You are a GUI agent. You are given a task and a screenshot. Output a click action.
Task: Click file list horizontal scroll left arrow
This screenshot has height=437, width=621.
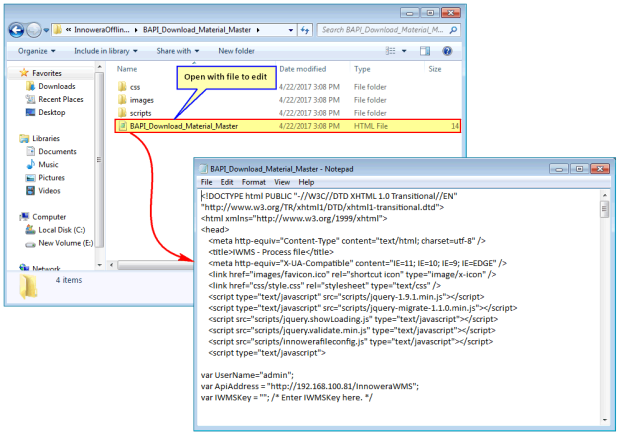(x=111, y=265)
